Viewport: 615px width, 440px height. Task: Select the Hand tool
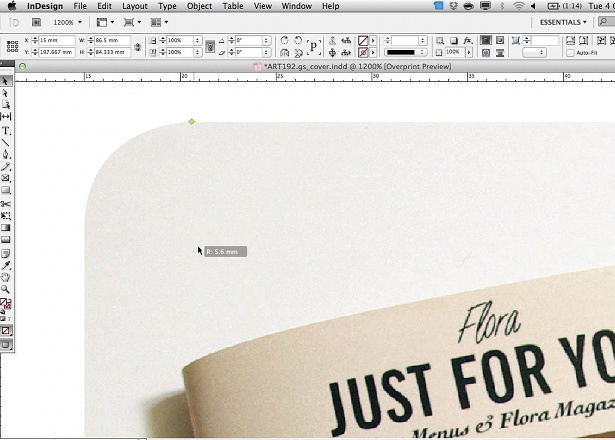click(5, 277)
